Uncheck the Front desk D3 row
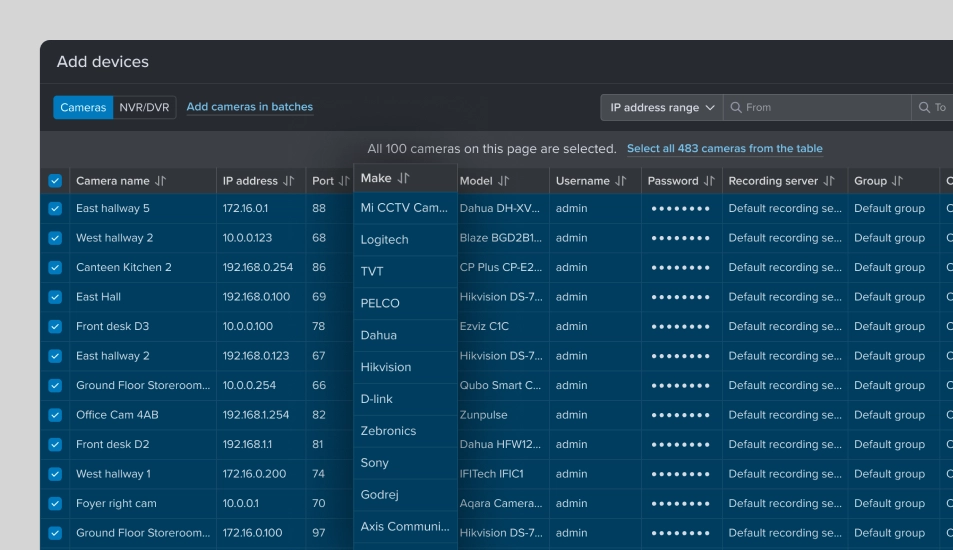The height and width of the screenshot is (550, 953). [55, 326]
